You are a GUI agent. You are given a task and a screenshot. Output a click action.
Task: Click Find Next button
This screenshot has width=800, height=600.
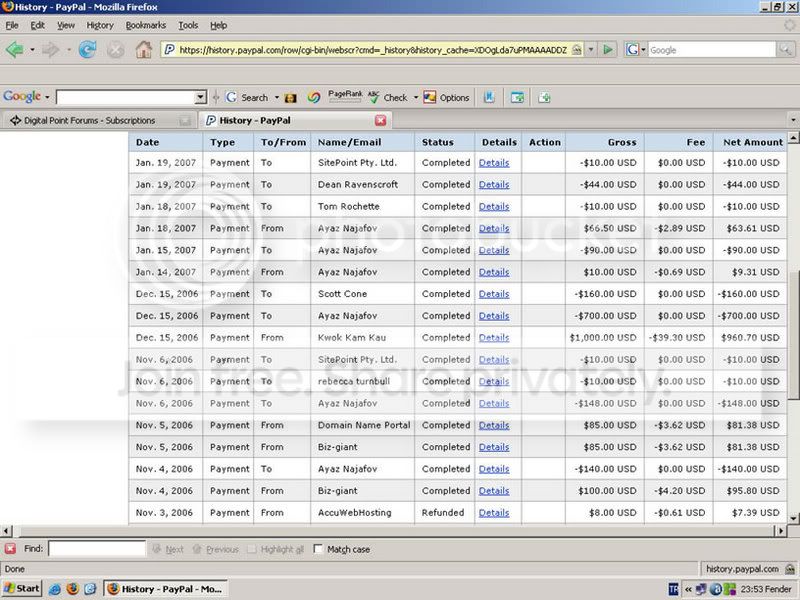168,549
